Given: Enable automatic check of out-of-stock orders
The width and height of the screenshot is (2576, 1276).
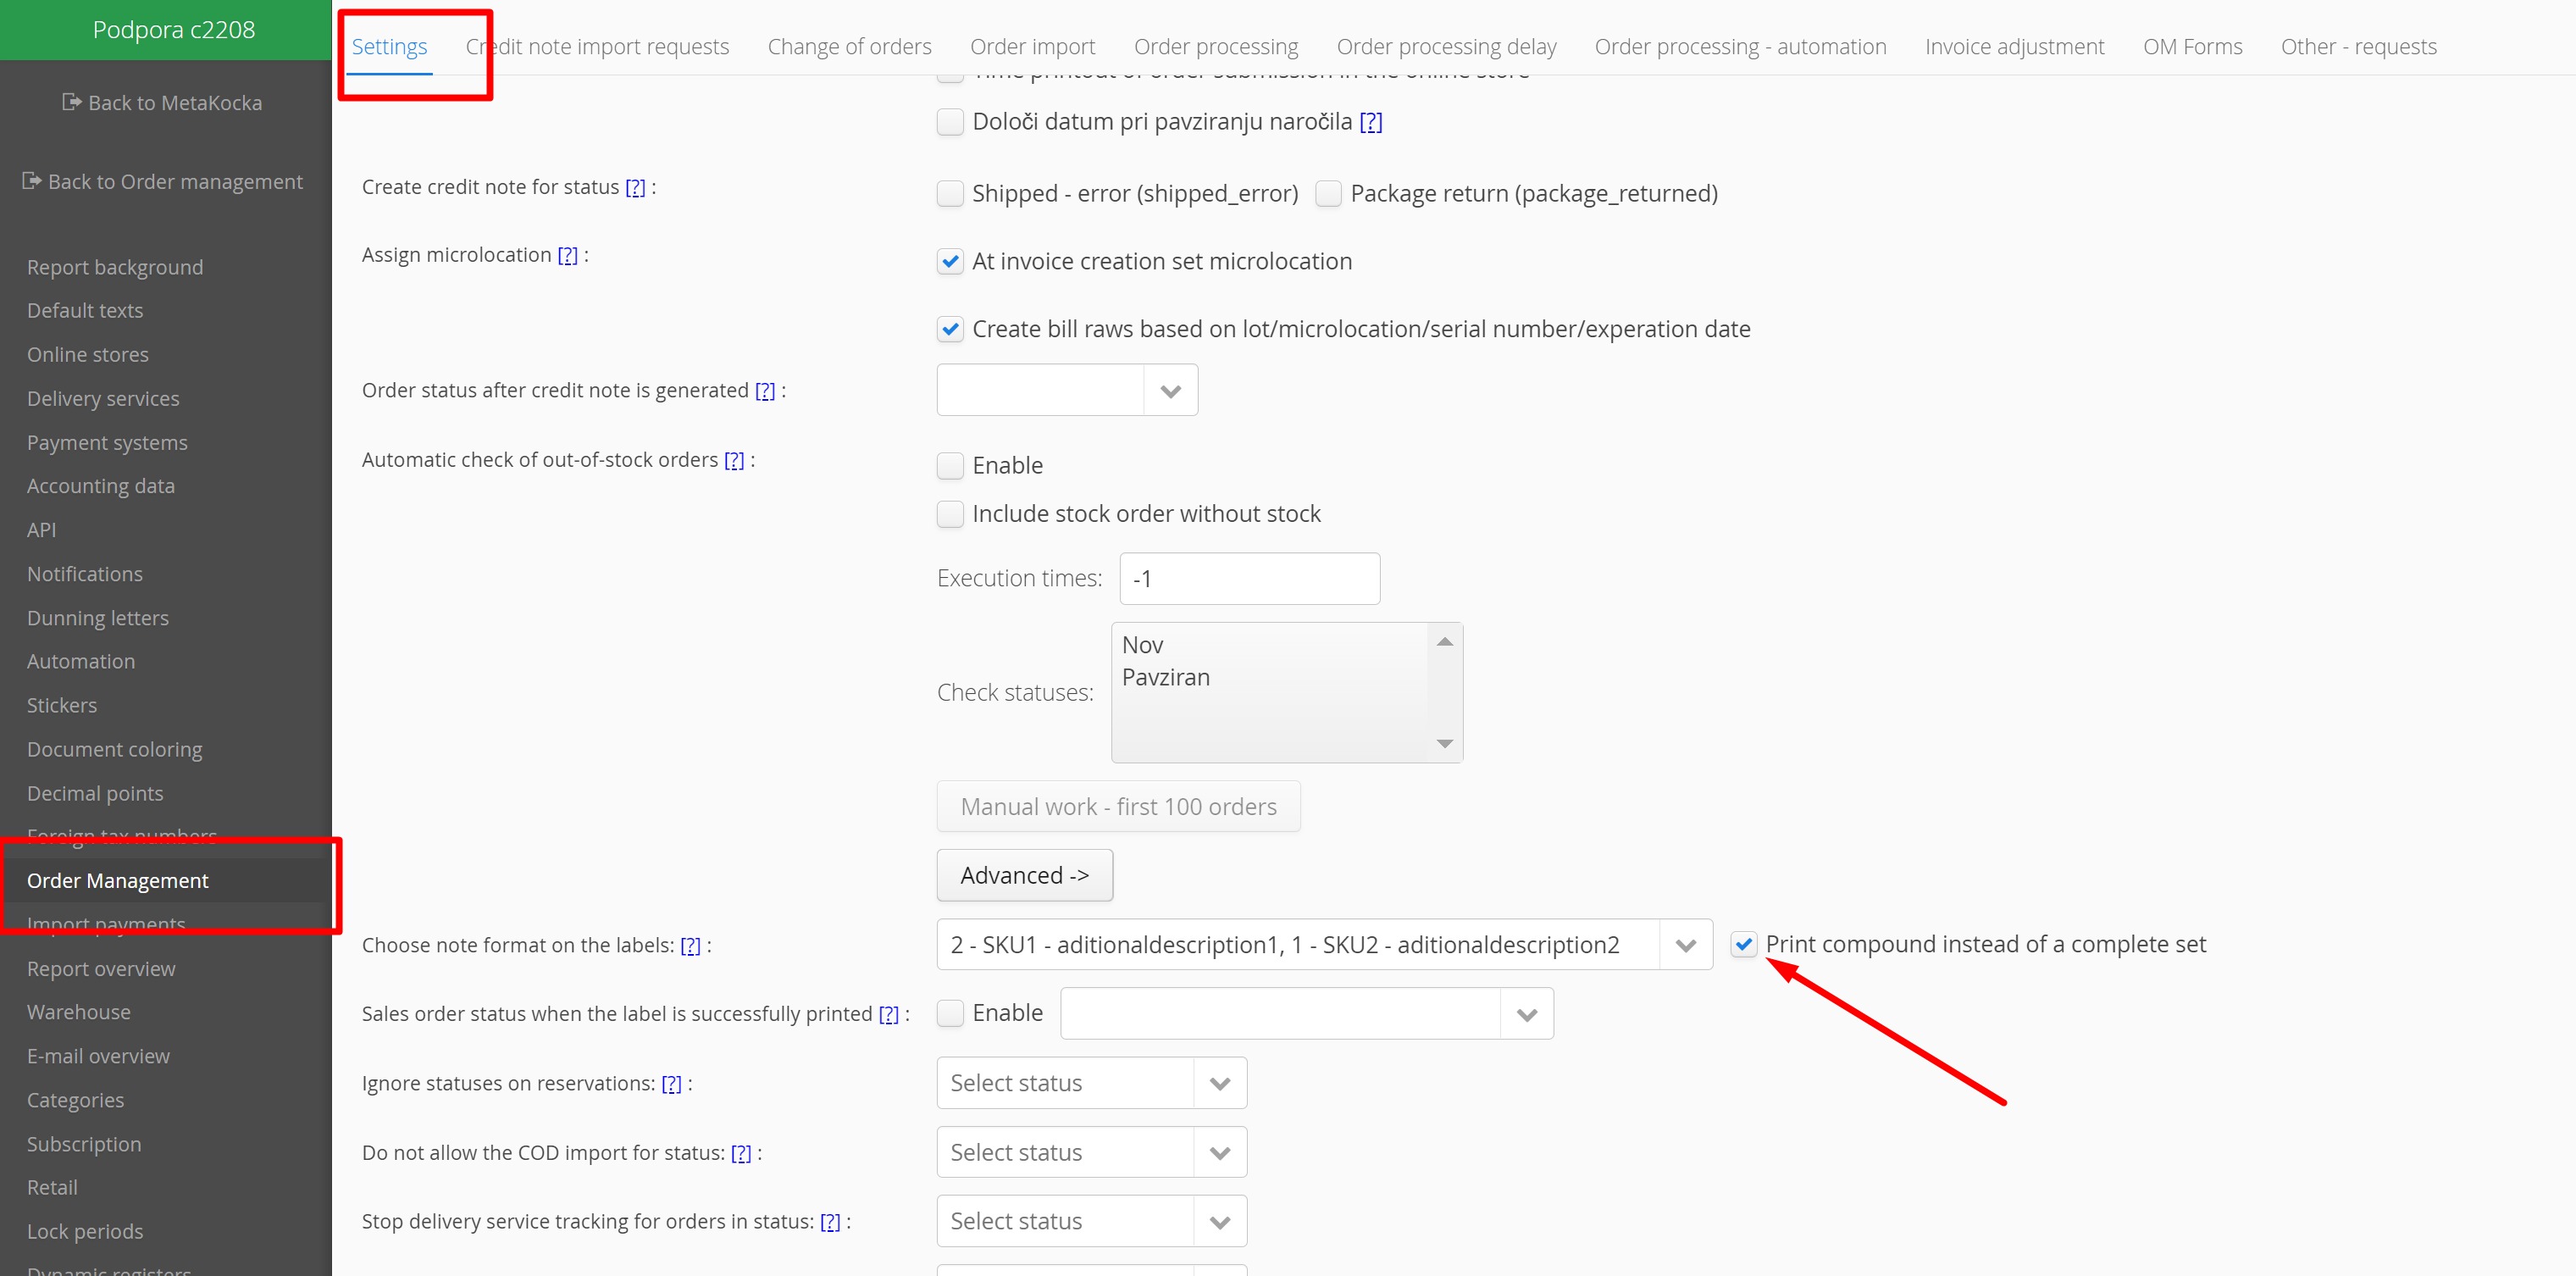Looking at the screenshot, I should click(950, 465).
